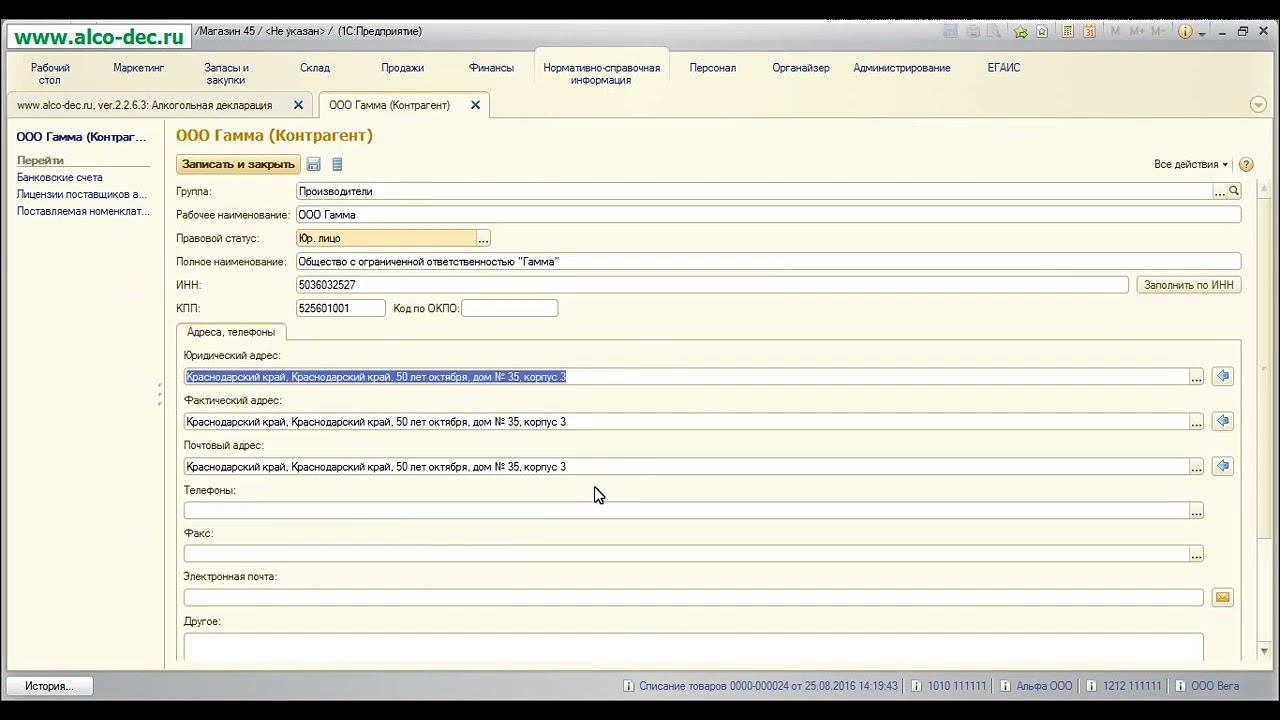Click into the Рабочее наименование field
1280x720 pixels.
(768, 214)
